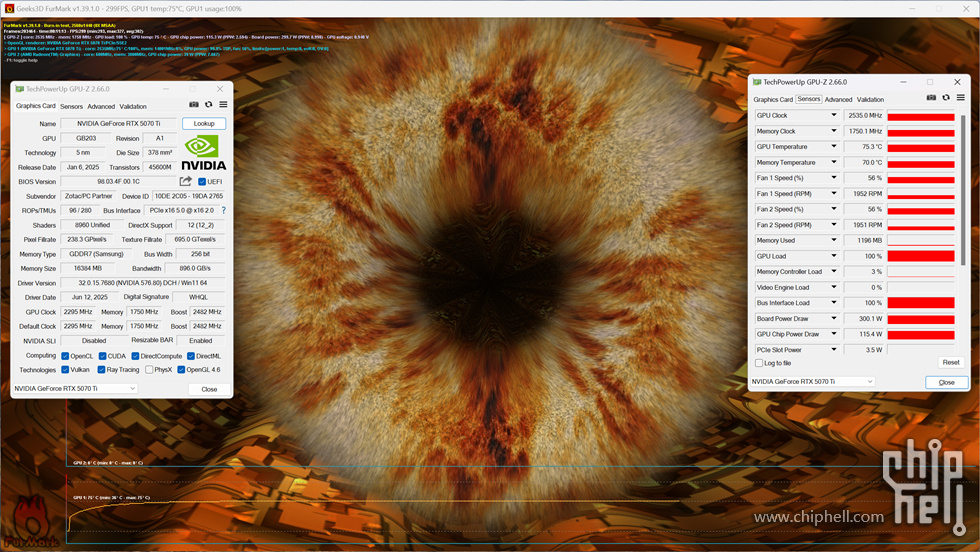The image size is (980, 552).
Task: Click screenshot camera icon in left GPU-Z window
Action: coord(194,105)
